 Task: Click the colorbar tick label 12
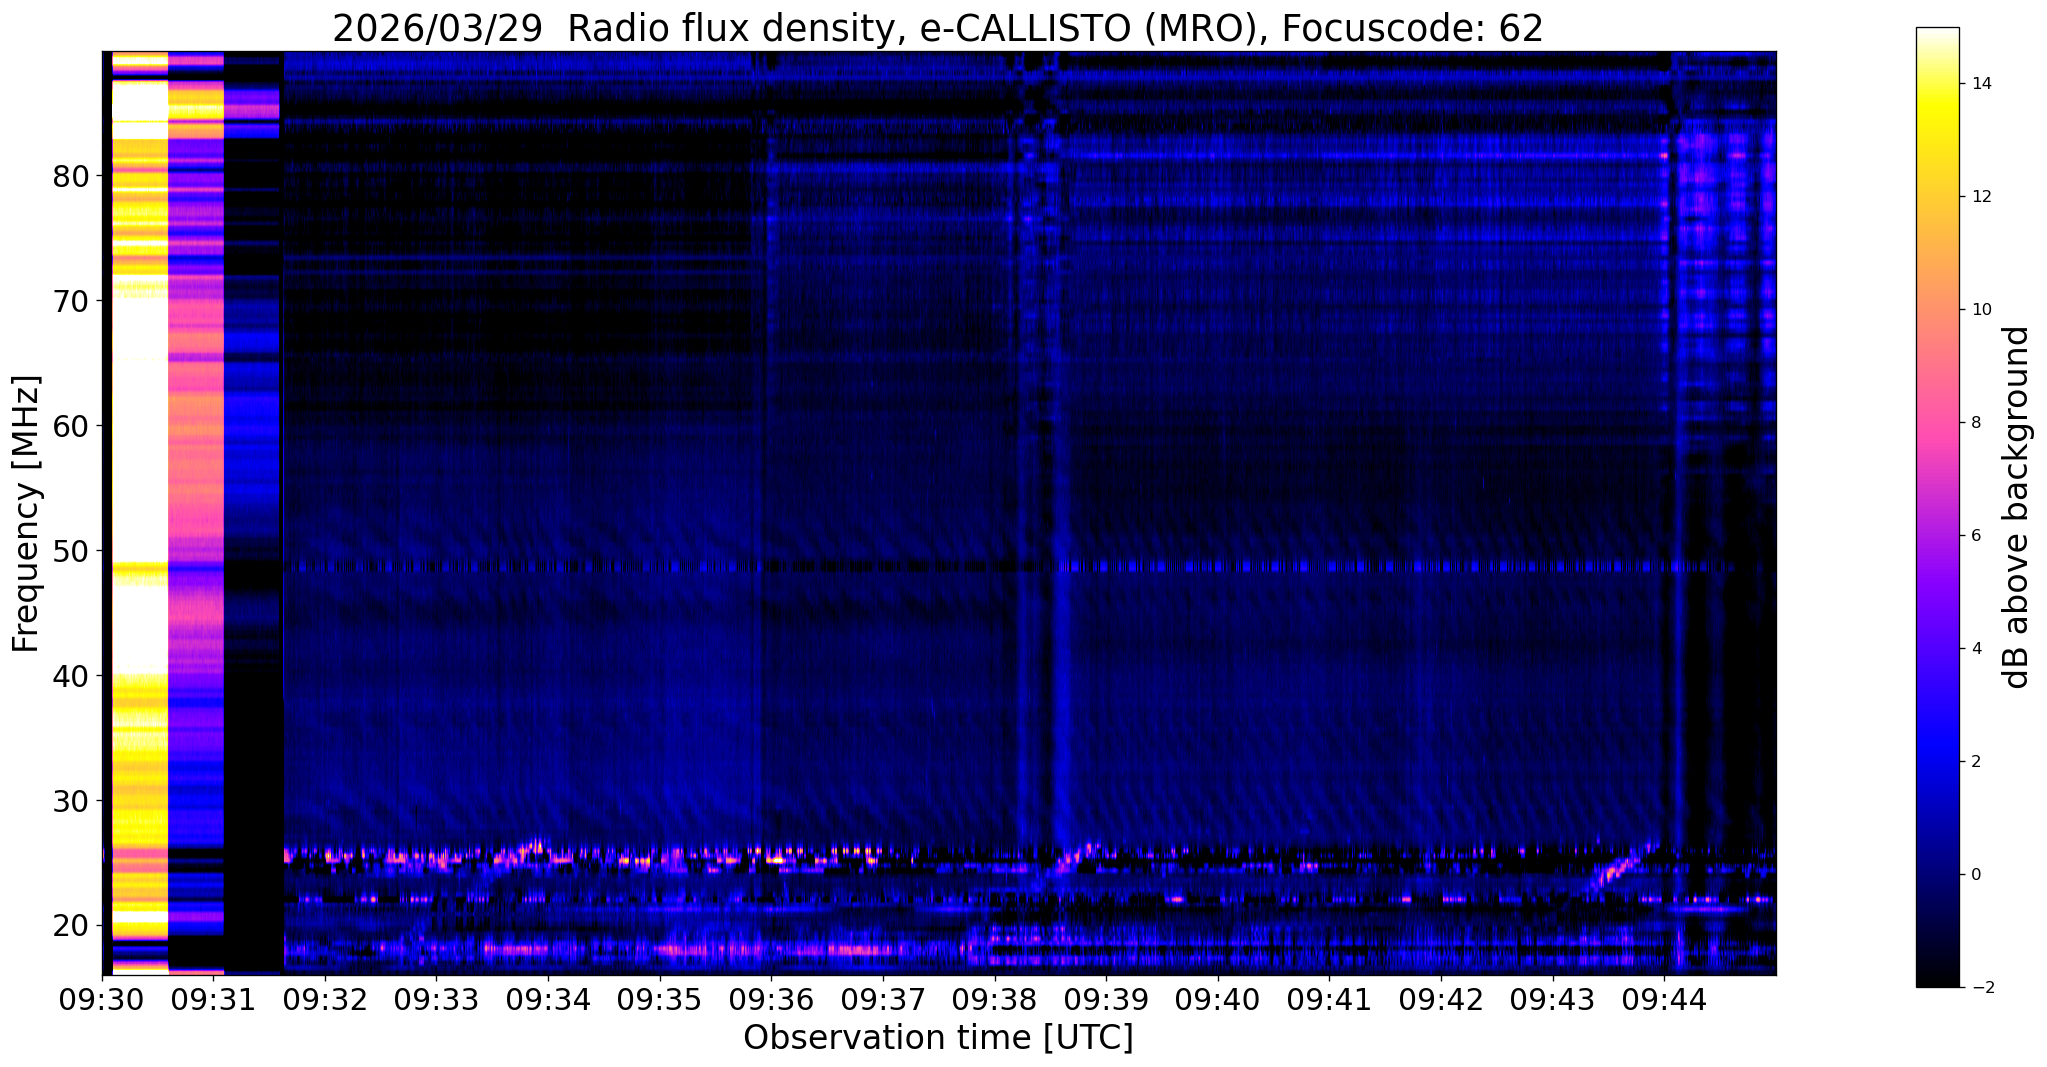point(1979,197)
